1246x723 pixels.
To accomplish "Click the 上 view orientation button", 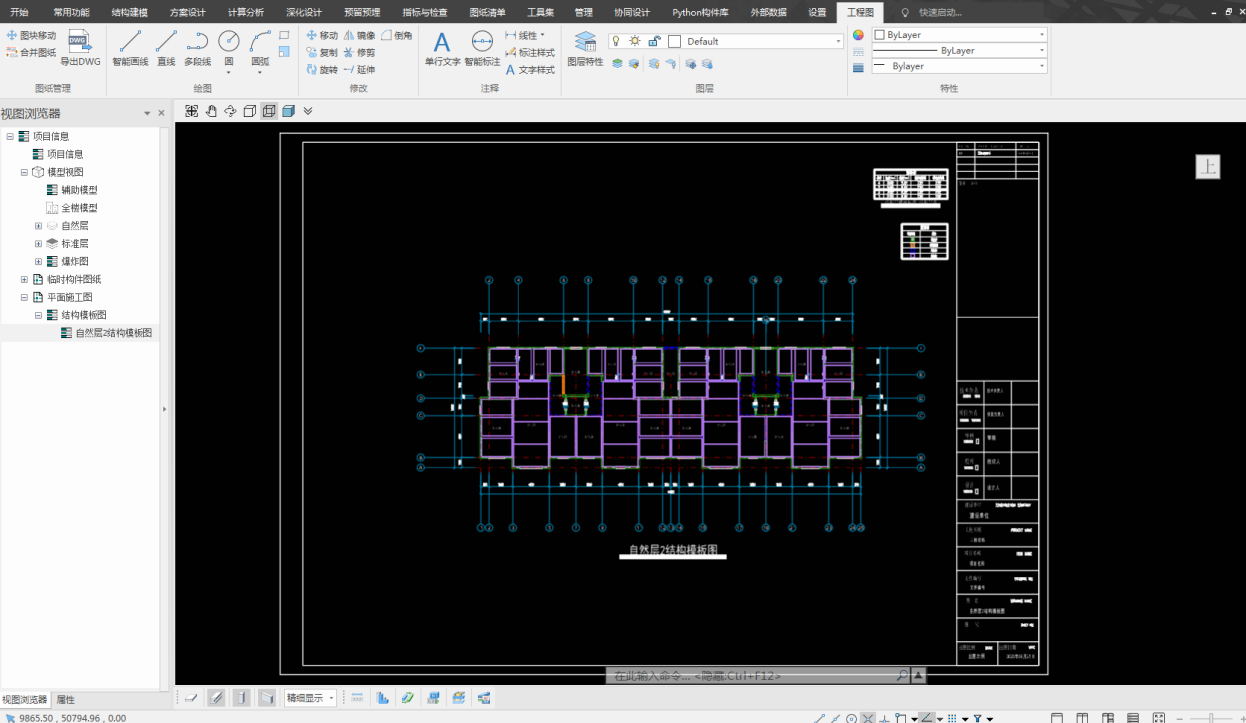I will [1208, 167].
